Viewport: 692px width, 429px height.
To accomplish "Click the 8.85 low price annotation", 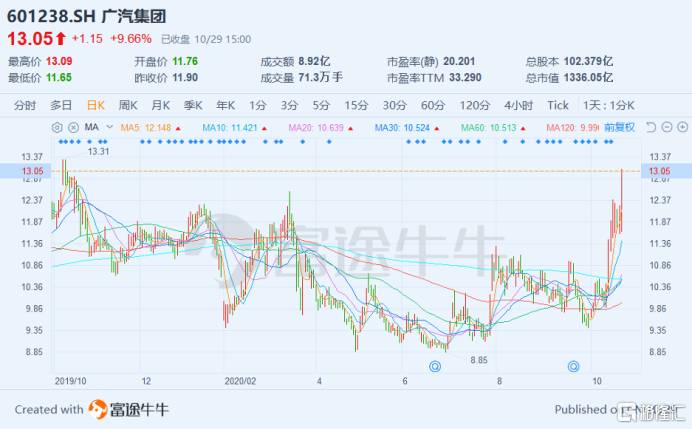I will [x=479, y=360].
